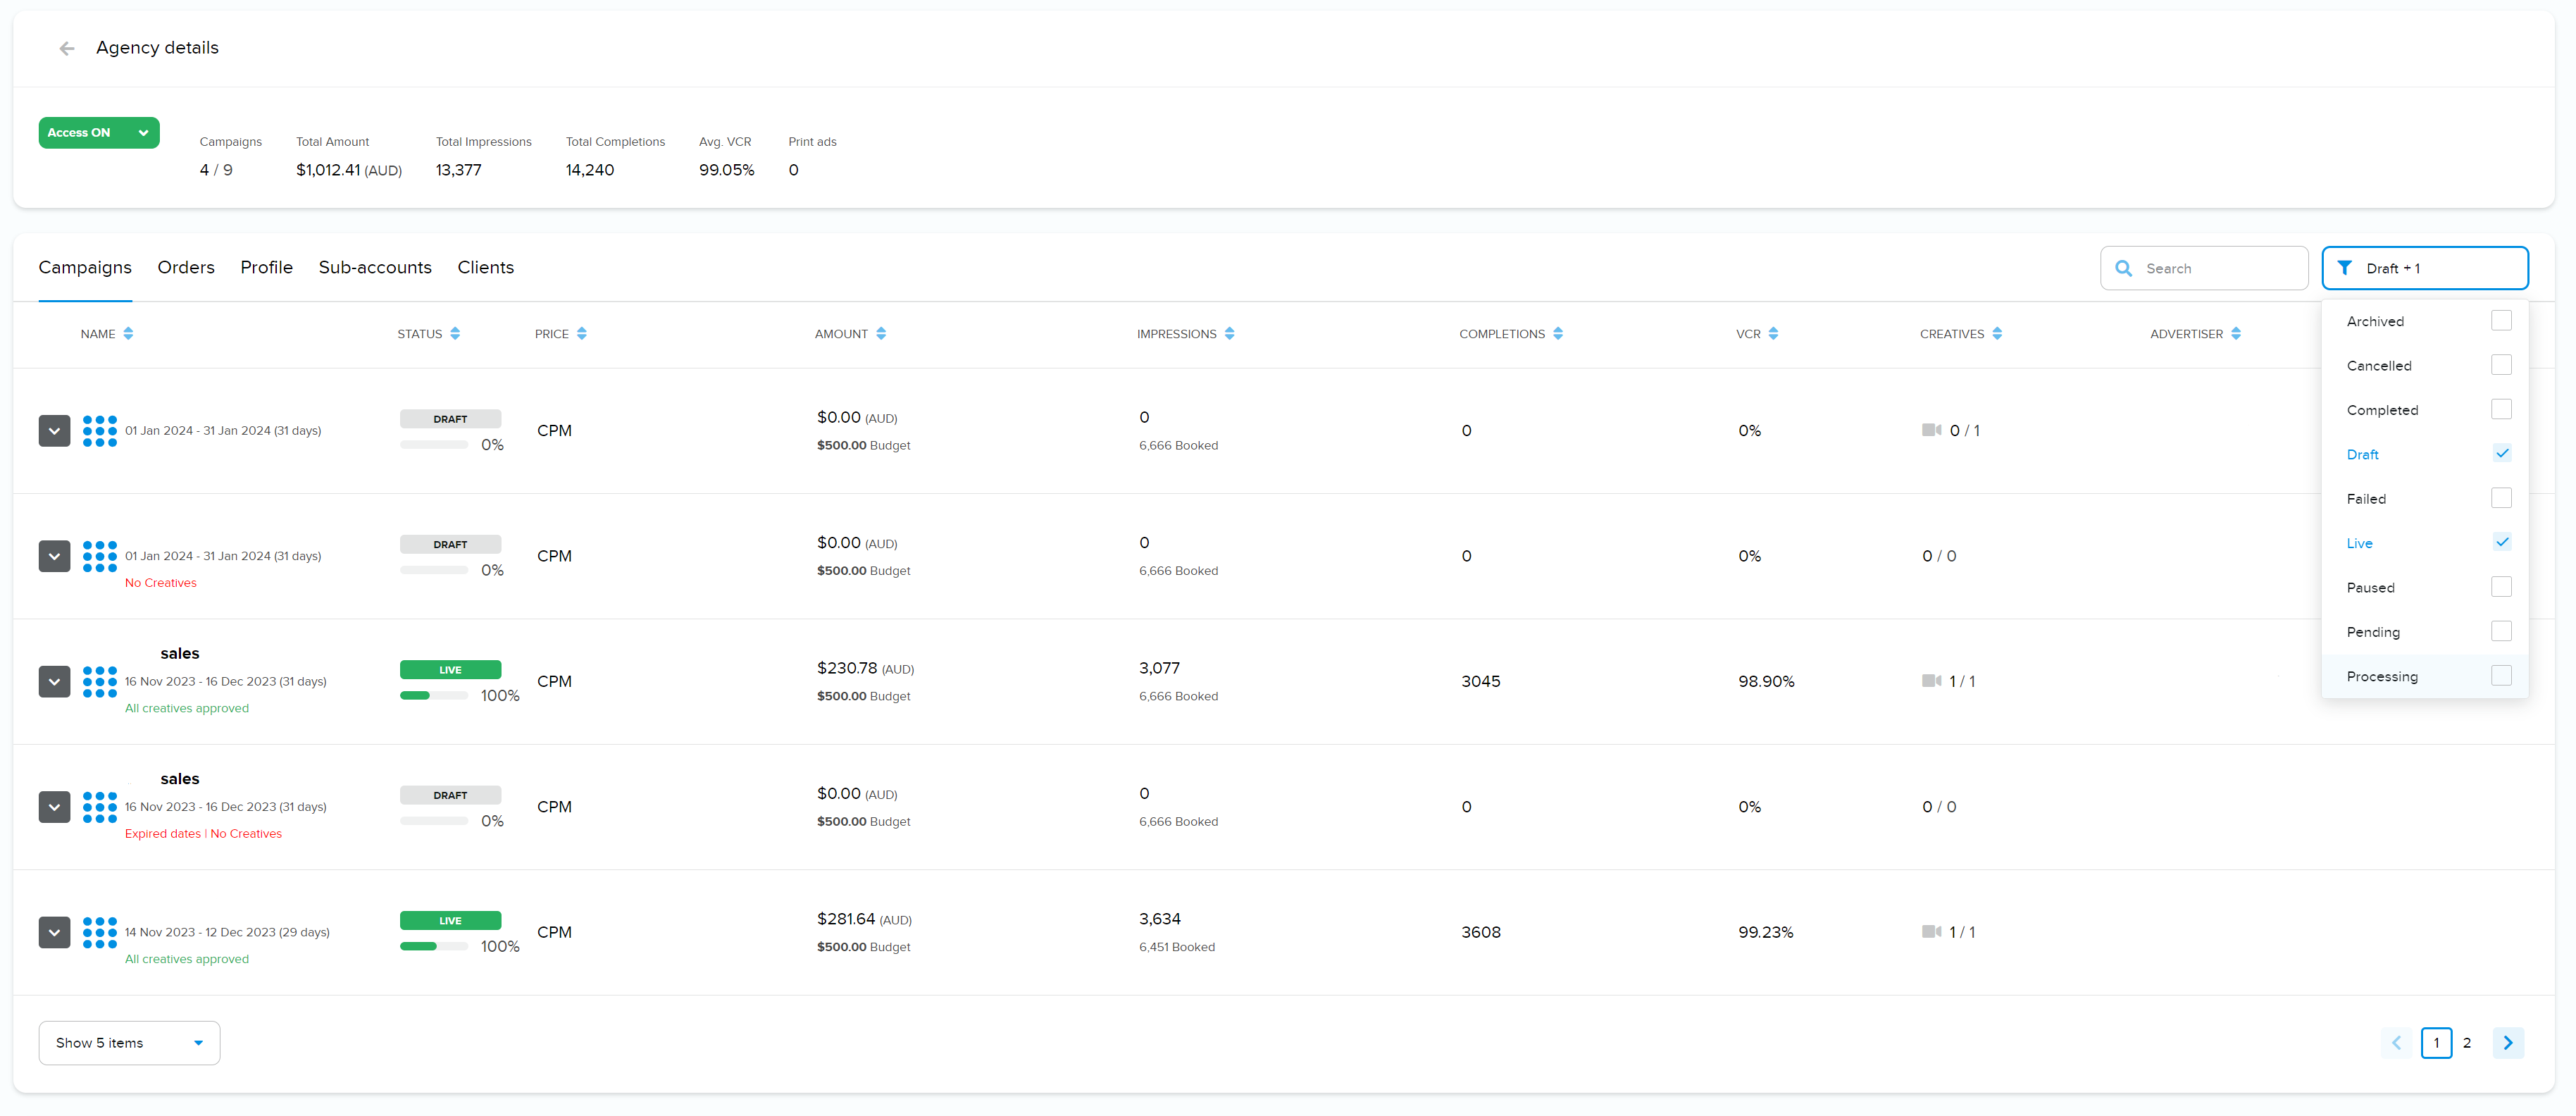The image size is (2576, 1116).
Task: Expand the Expired dates sales campaign row
Action: 54,807
